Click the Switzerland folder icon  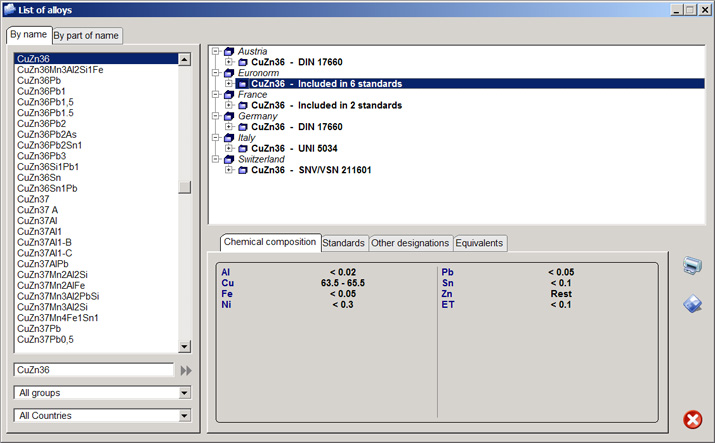229,159
